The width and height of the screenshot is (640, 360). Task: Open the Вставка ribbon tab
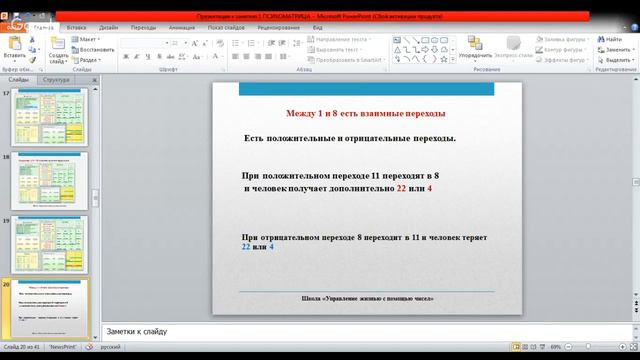click(76, 28)
